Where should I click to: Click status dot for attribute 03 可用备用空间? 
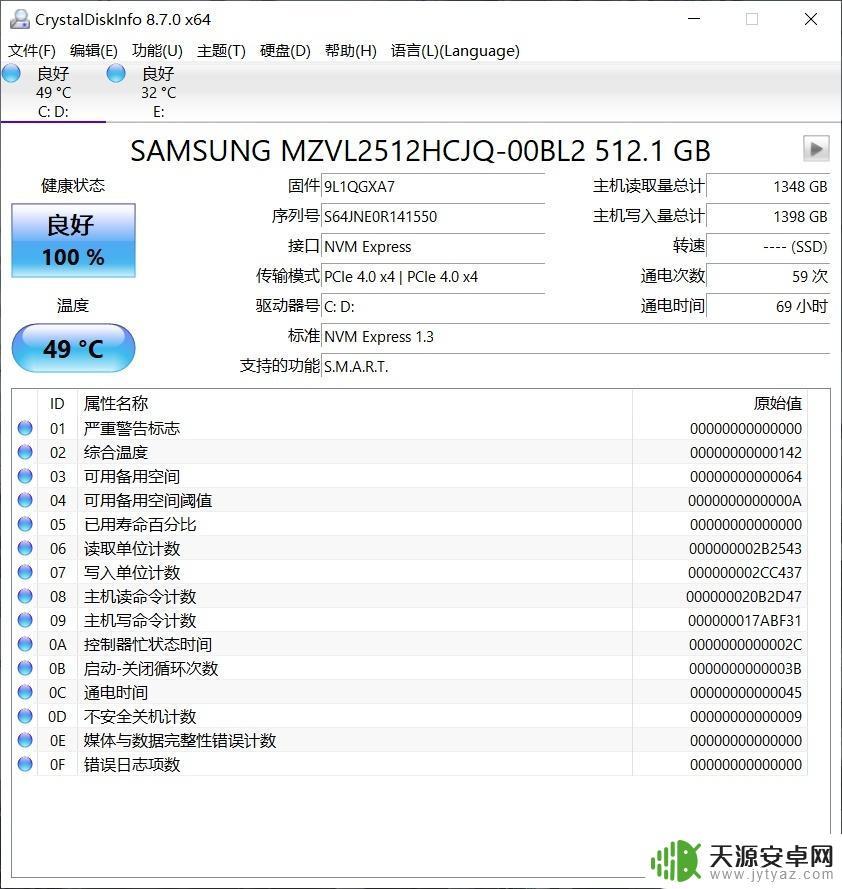(25, 476)
